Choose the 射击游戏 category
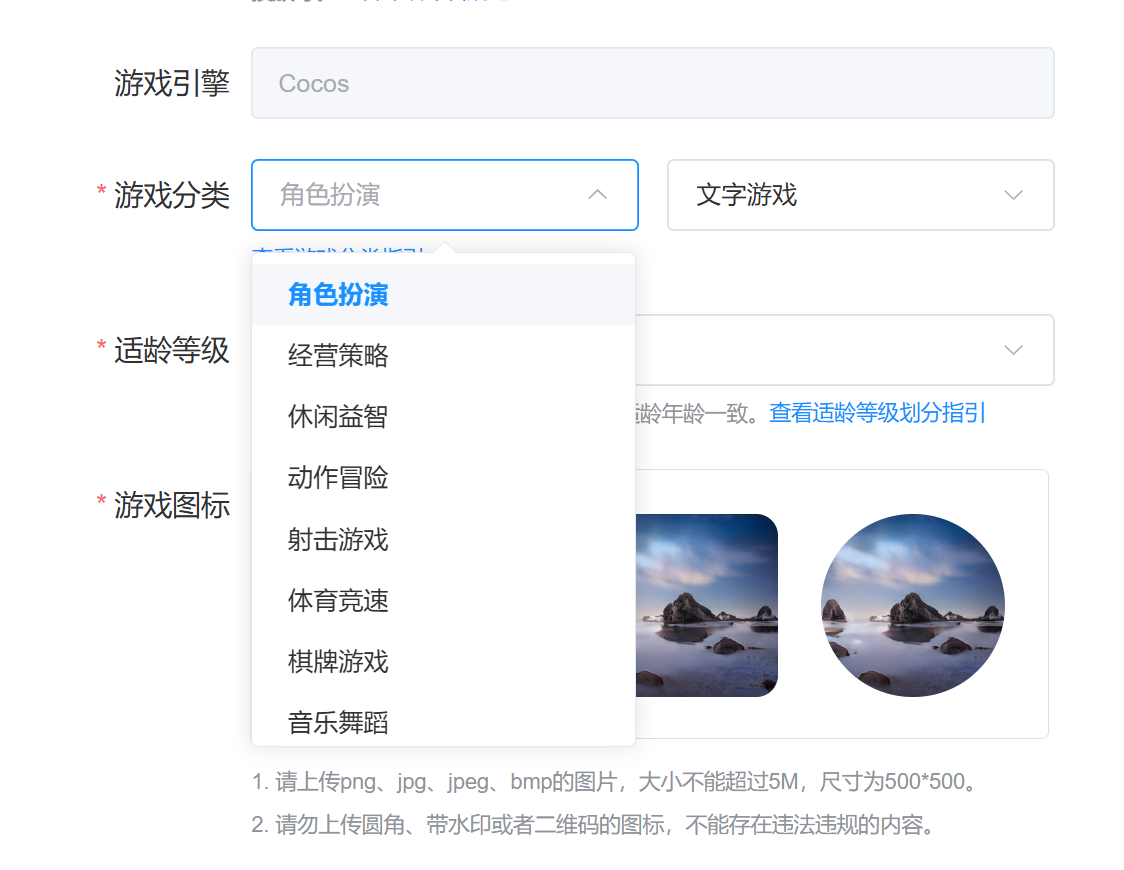The height and width of the screenshot is (870, 1124). 443,539
